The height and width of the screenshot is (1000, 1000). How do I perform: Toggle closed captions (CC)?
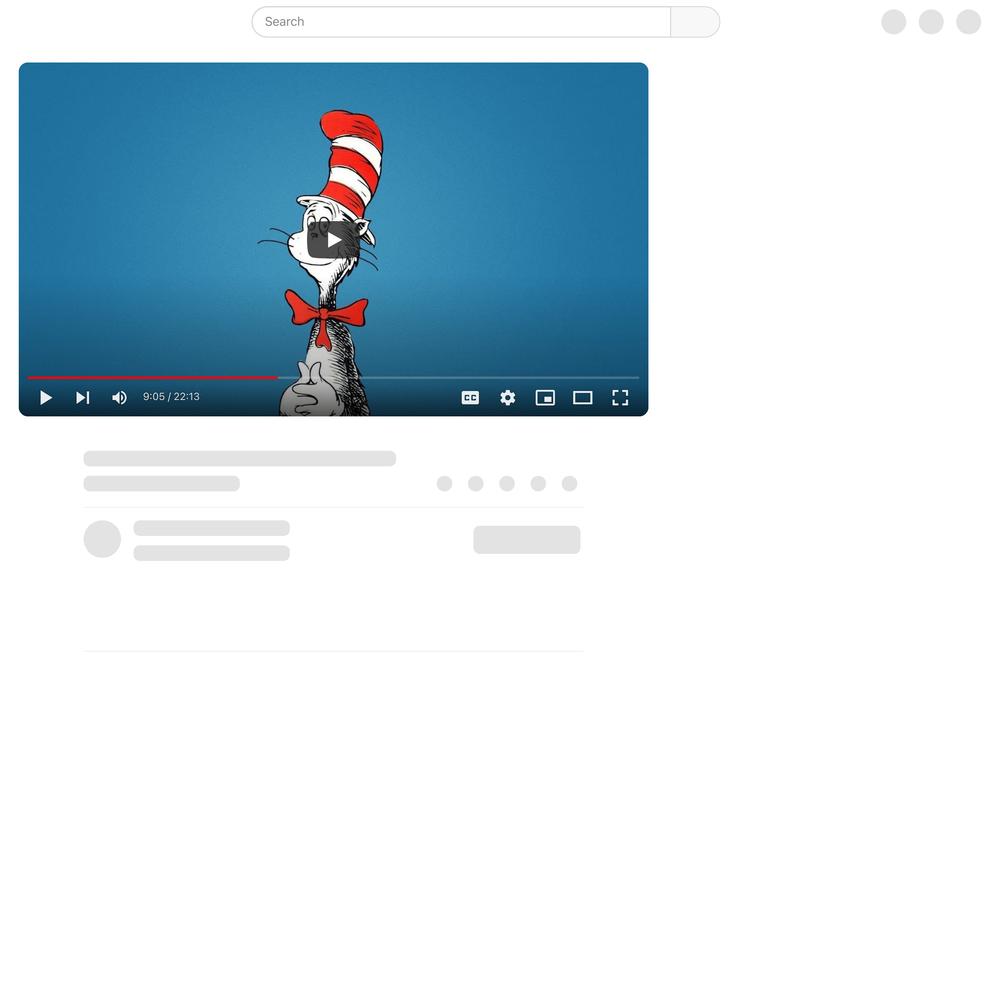470,398
